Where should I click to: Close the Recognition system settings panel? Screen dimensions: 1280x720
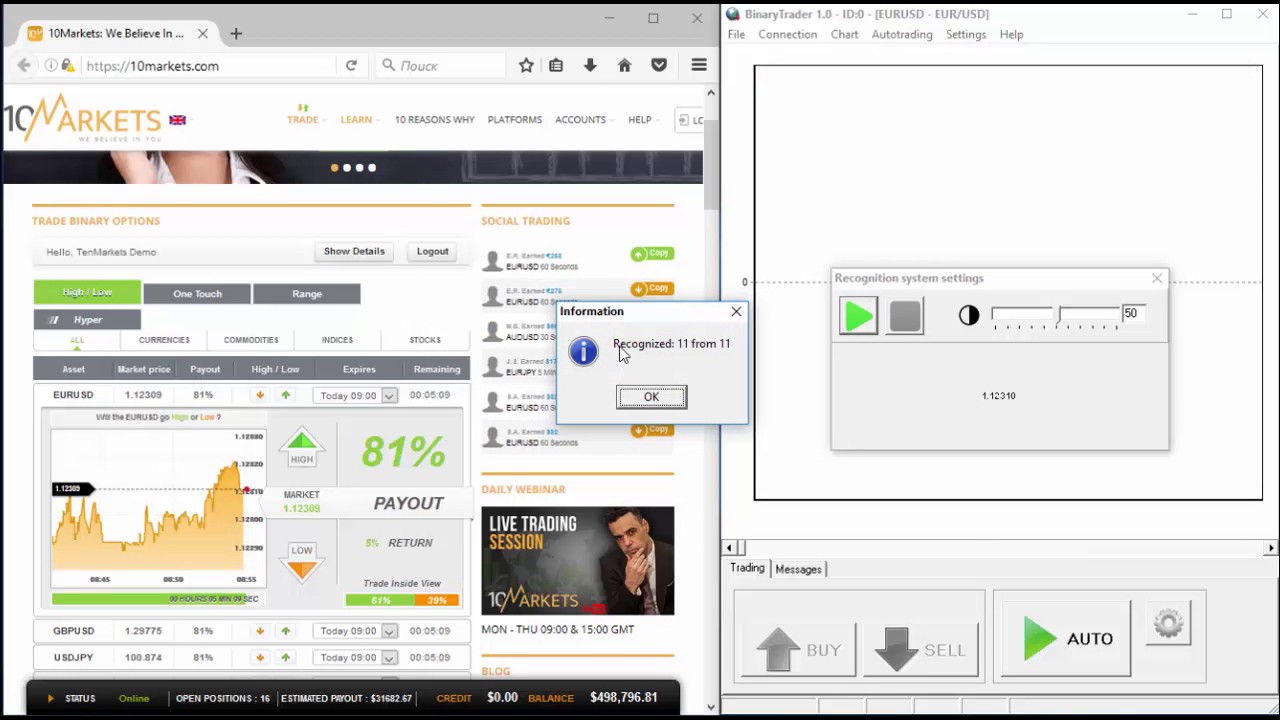click(1157, 278)
